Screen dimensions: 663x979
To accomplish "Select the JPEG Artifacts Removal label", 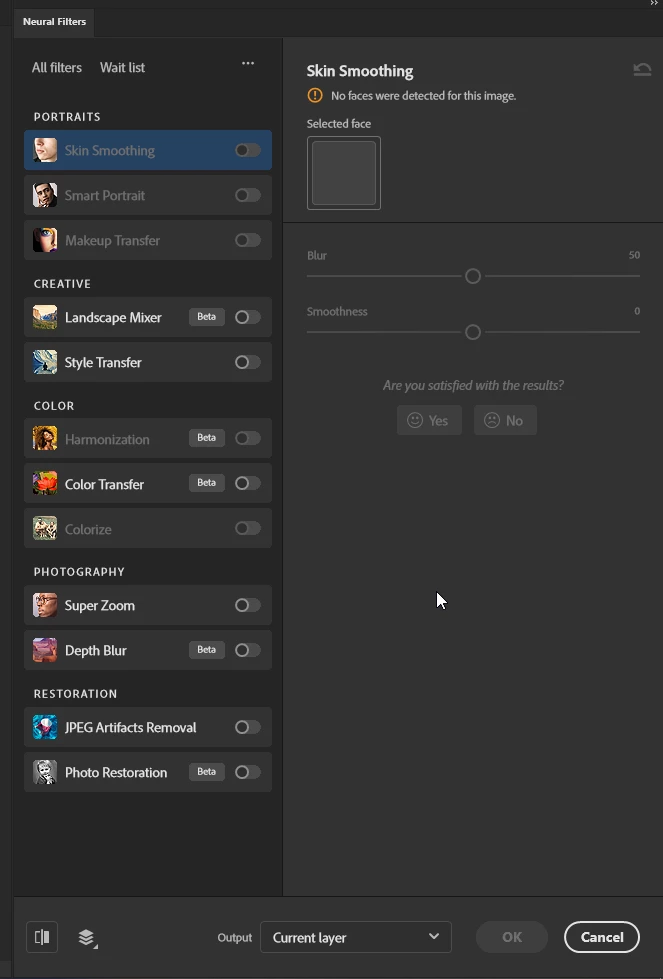I will (130, 727).
